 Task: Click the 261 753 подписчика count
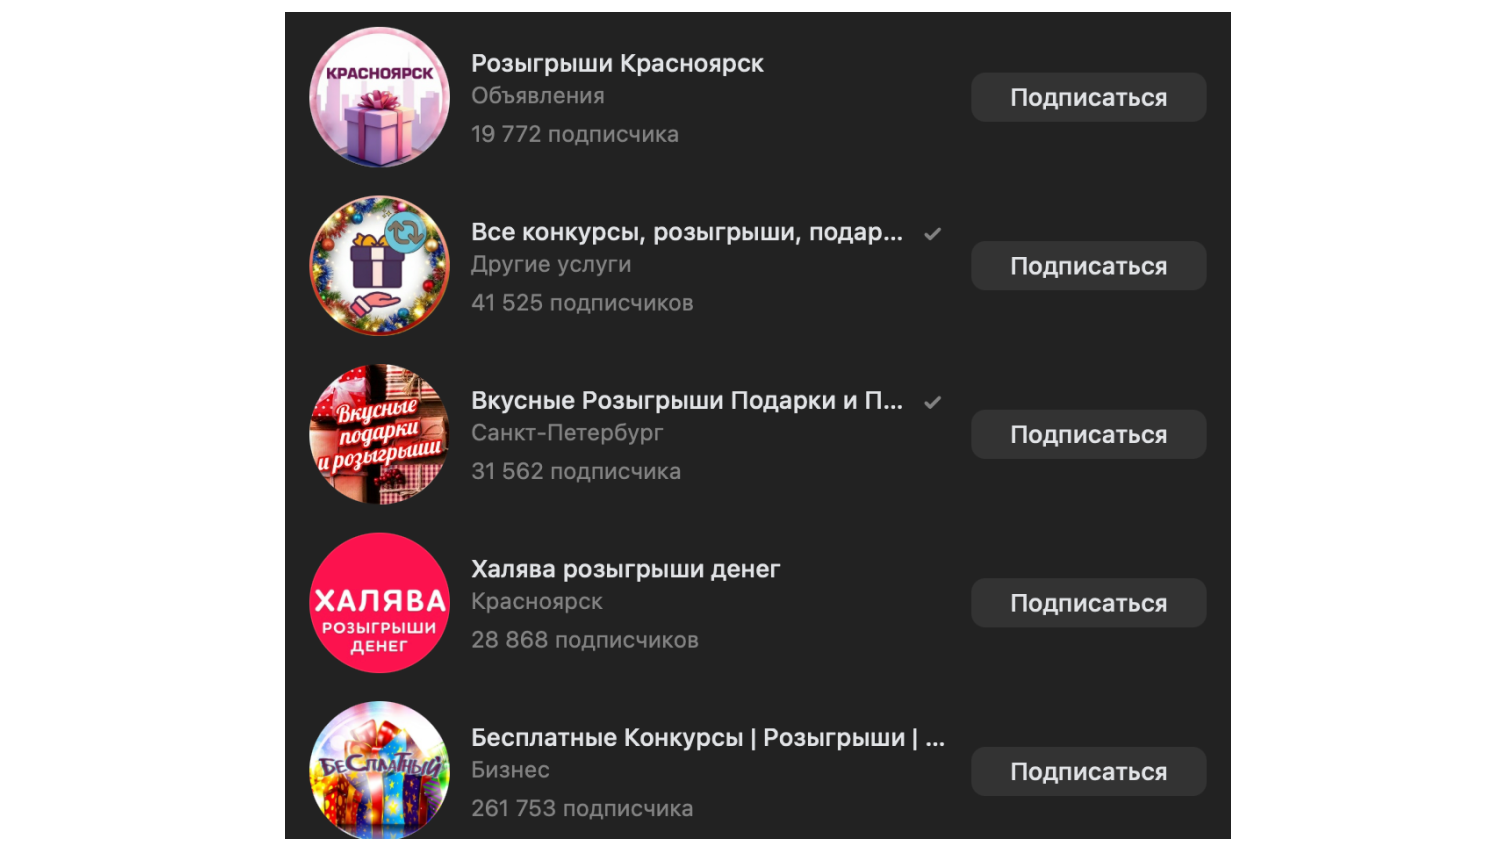point(582,808)
